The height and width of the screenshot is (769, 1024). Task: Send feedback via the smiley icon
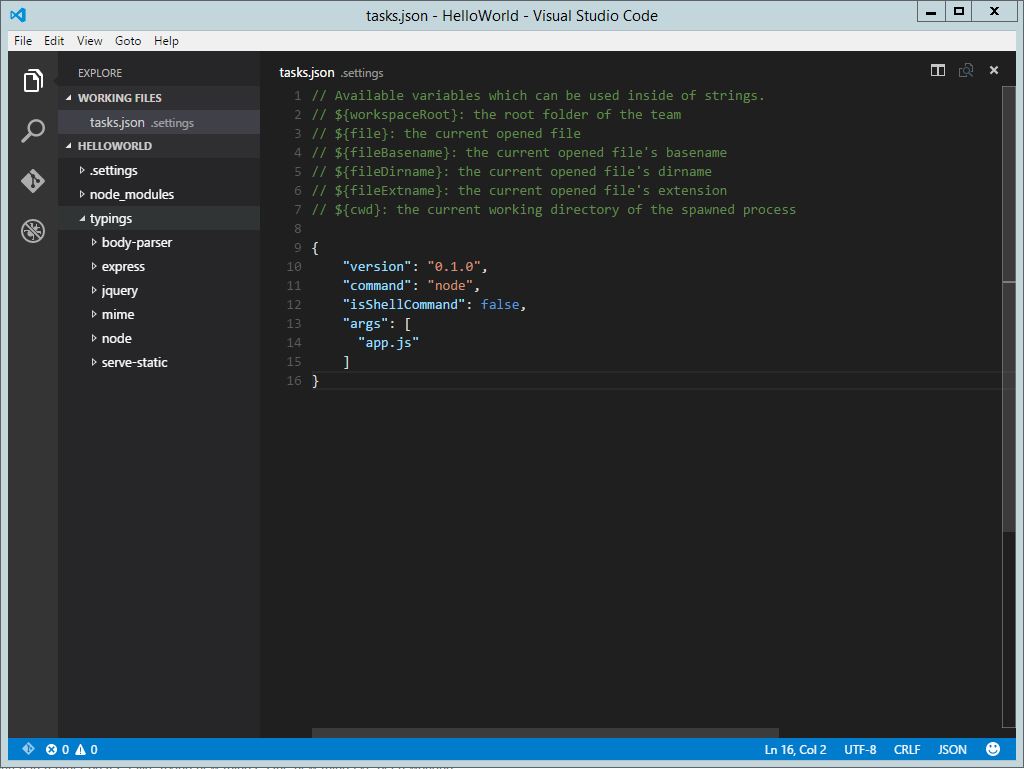[x=993, y=749]
